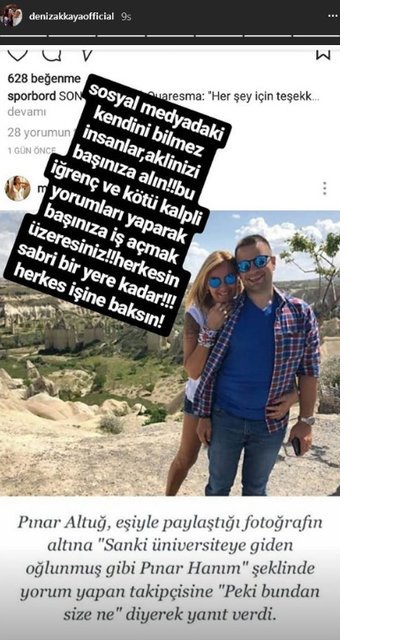The width and height of the screenshot is (400, 640).
Task: Click the 9s story time indicator
Action: pyautogui.click(x=126, y=16)
